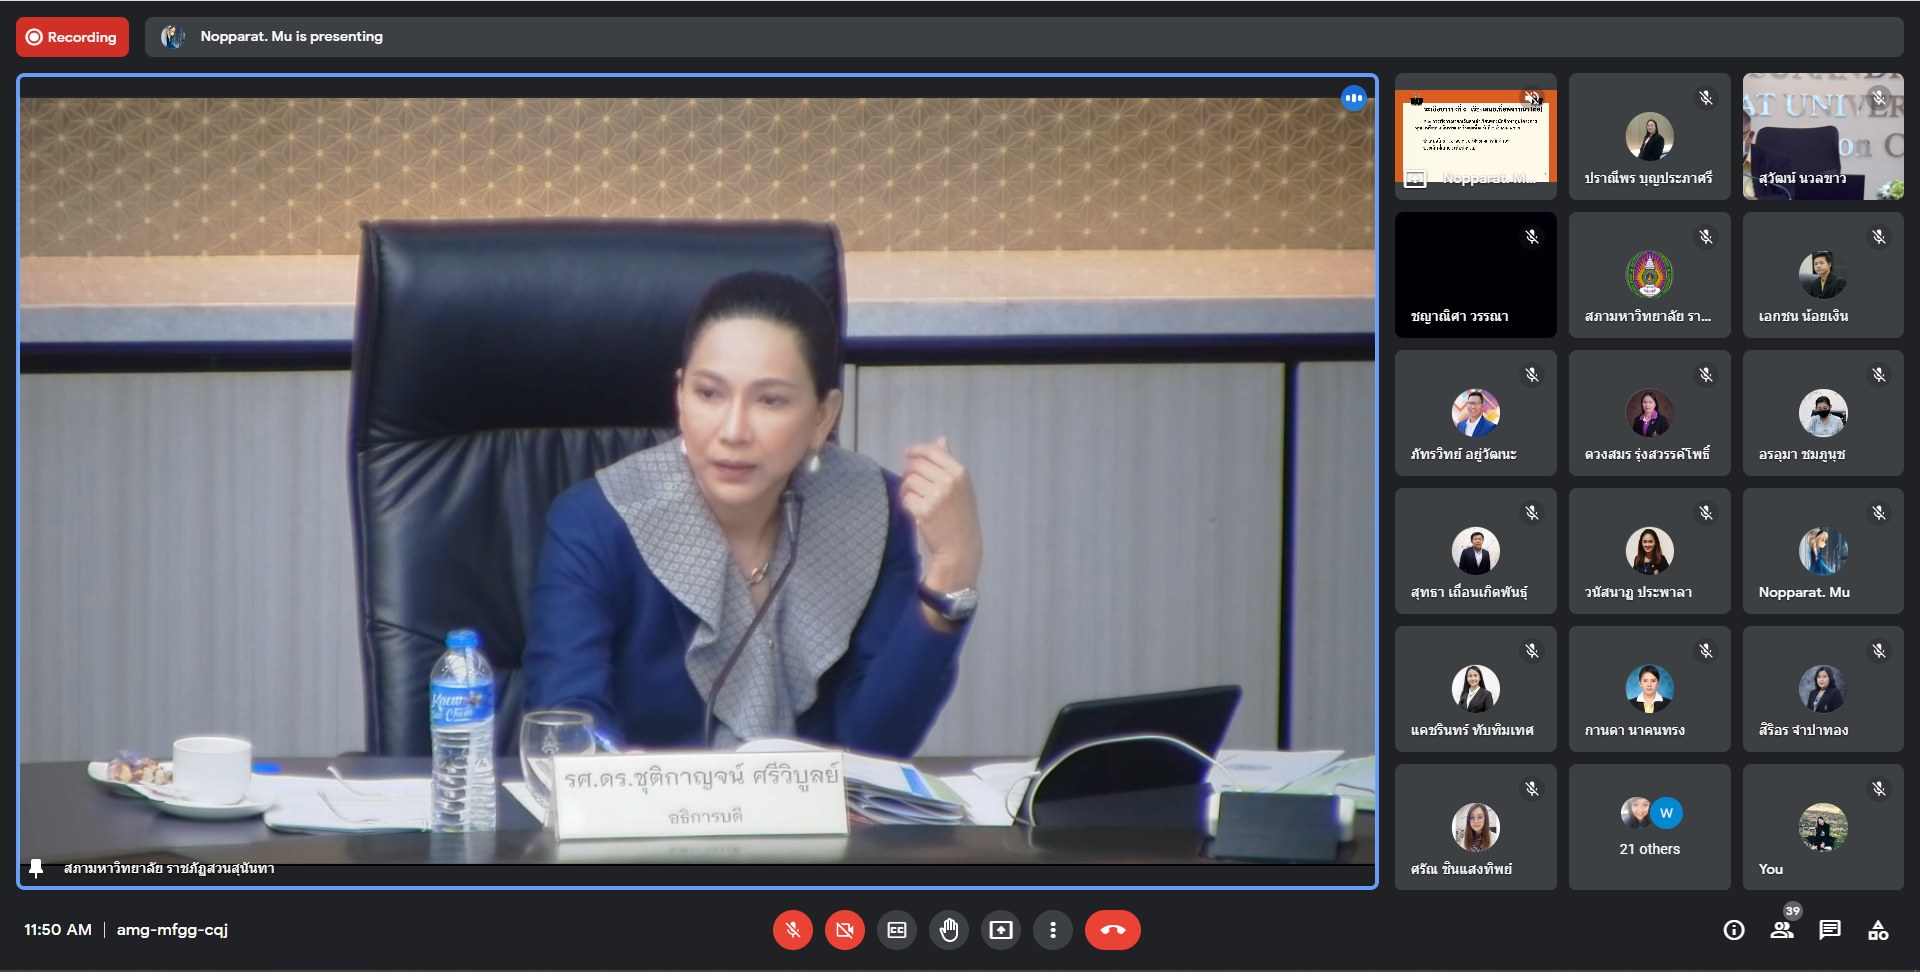Image resolution: width=1920 pixels, height=972 pixels.
Task: Leave the call with the red hang-up button
Action: [1112, 930]
